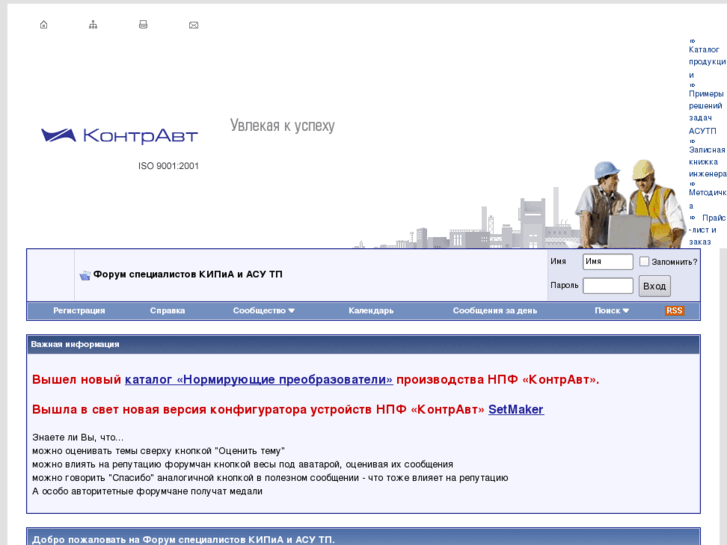This screenshot has width=727, height=545.
Task: Click the engineers banner image
Action: (631, 204)
